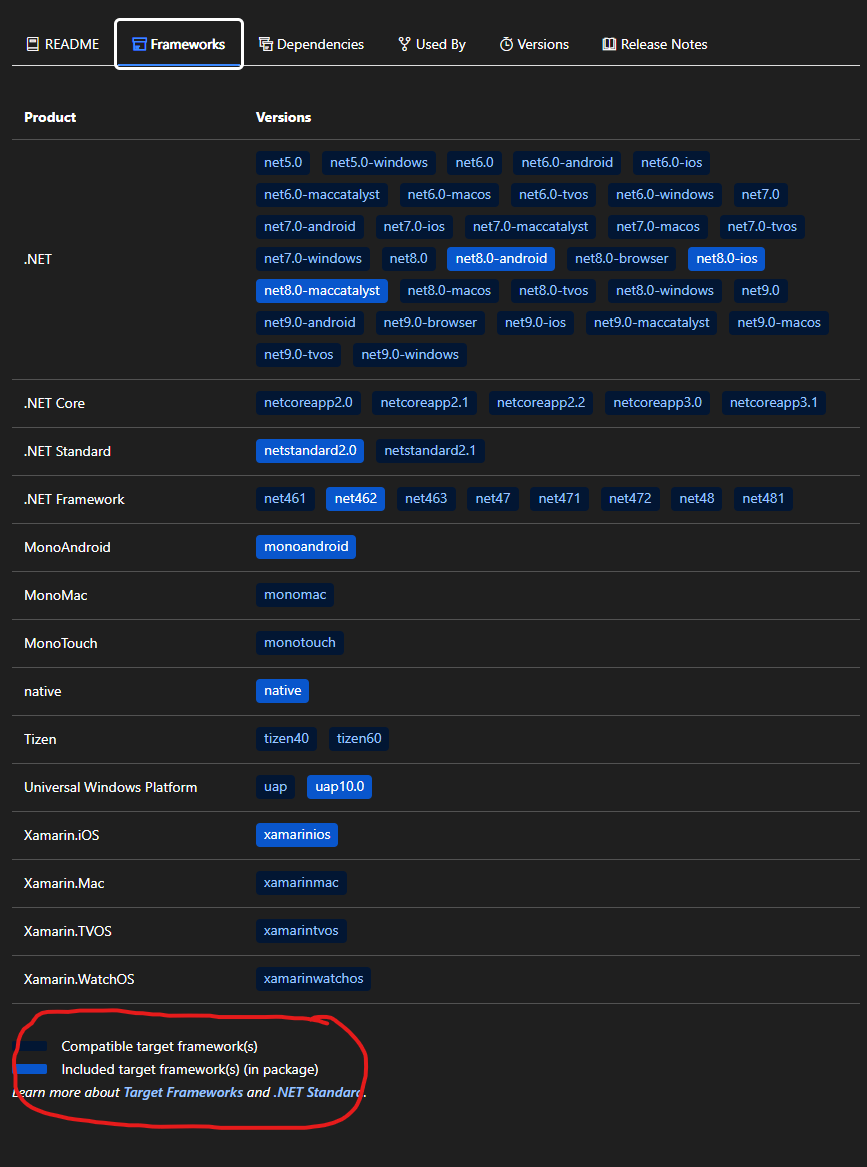Select the monomac badge
Screen dimensions: 867x1167
pos(295,595)
